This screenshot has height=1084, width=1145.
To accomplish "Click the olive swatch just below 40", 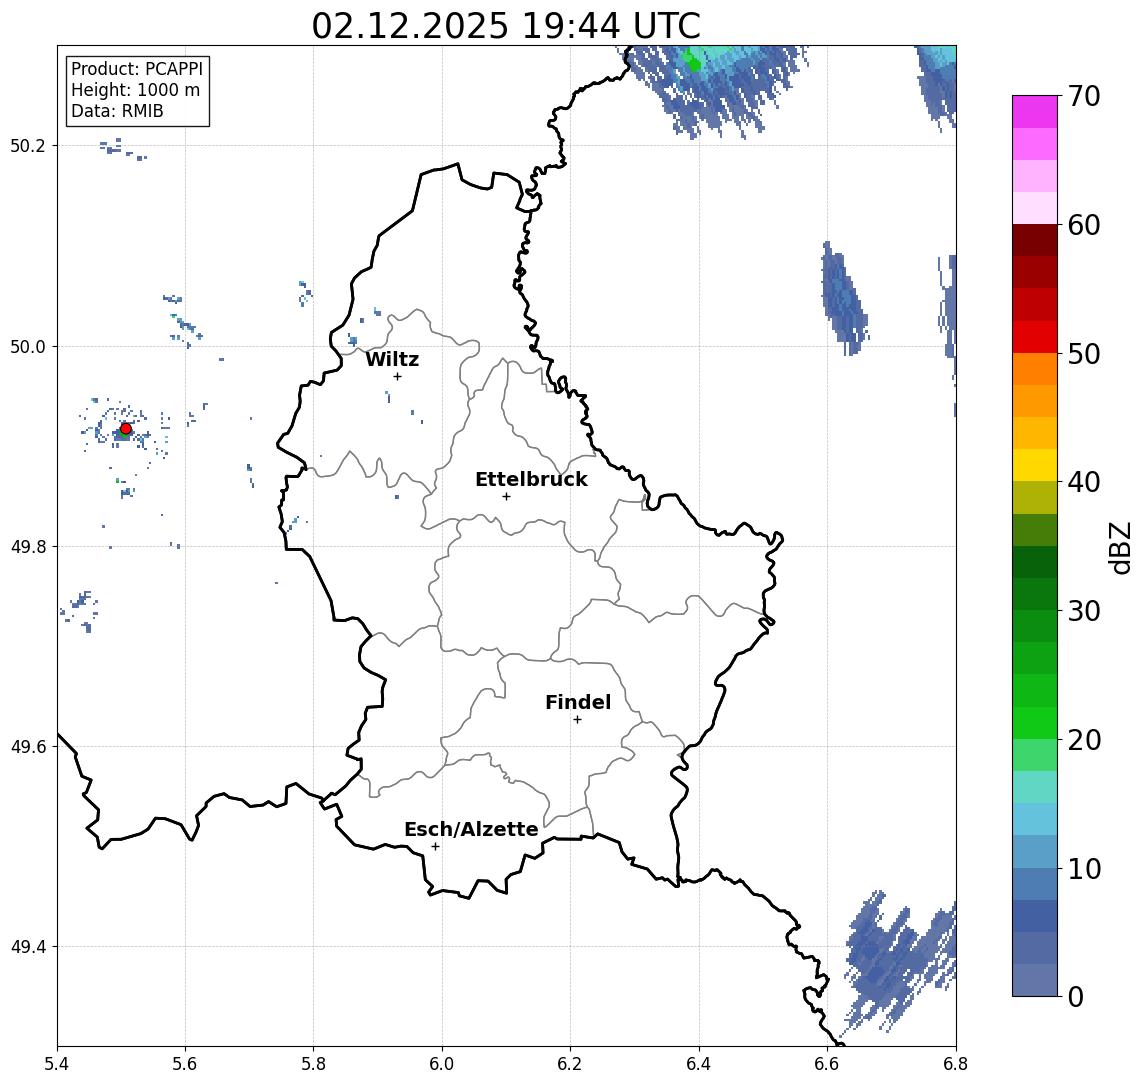I will pos(1035,497).
